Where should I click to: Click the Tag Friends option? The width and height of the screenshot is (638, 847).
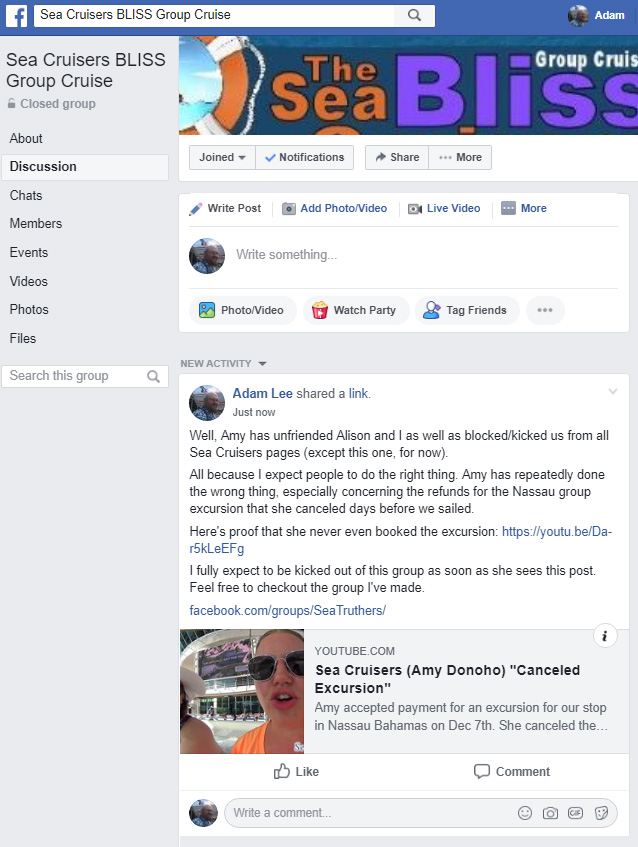[x=467, y=310]
